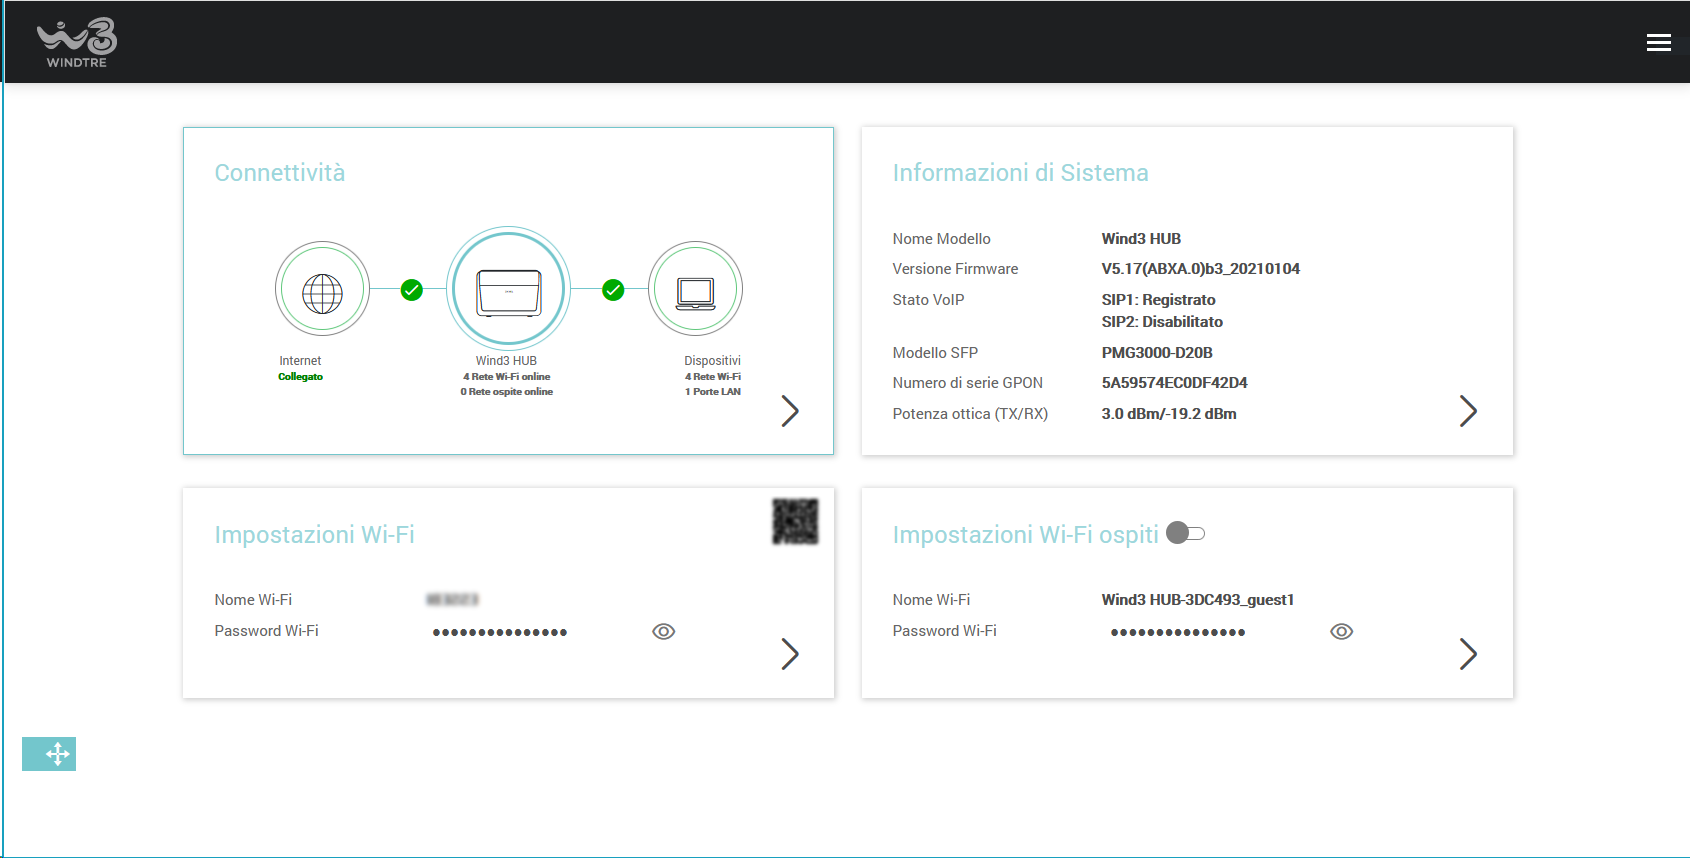This screenshot has height=858, width=1690.
Task: Select the Wind3 HUB router icon
Action: (508, 289)
